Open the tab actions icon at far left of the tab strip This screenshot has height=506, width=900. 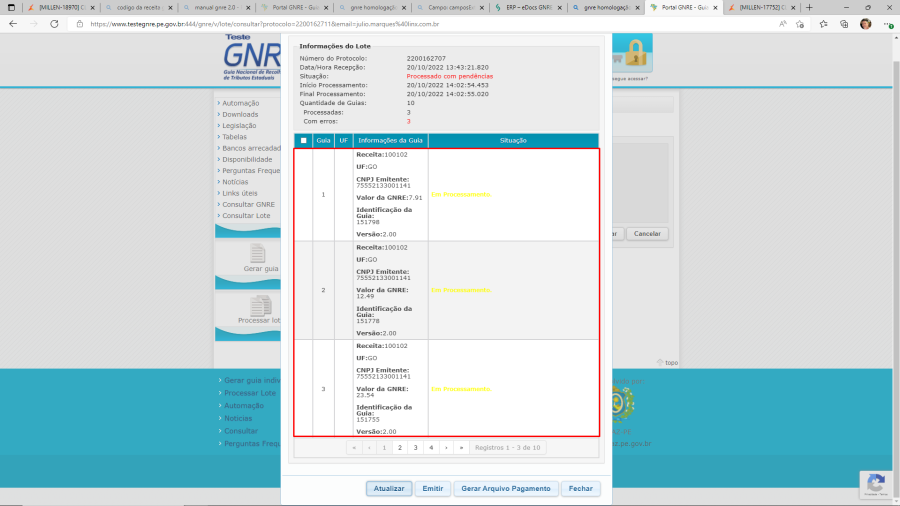(x=11, y=7)
